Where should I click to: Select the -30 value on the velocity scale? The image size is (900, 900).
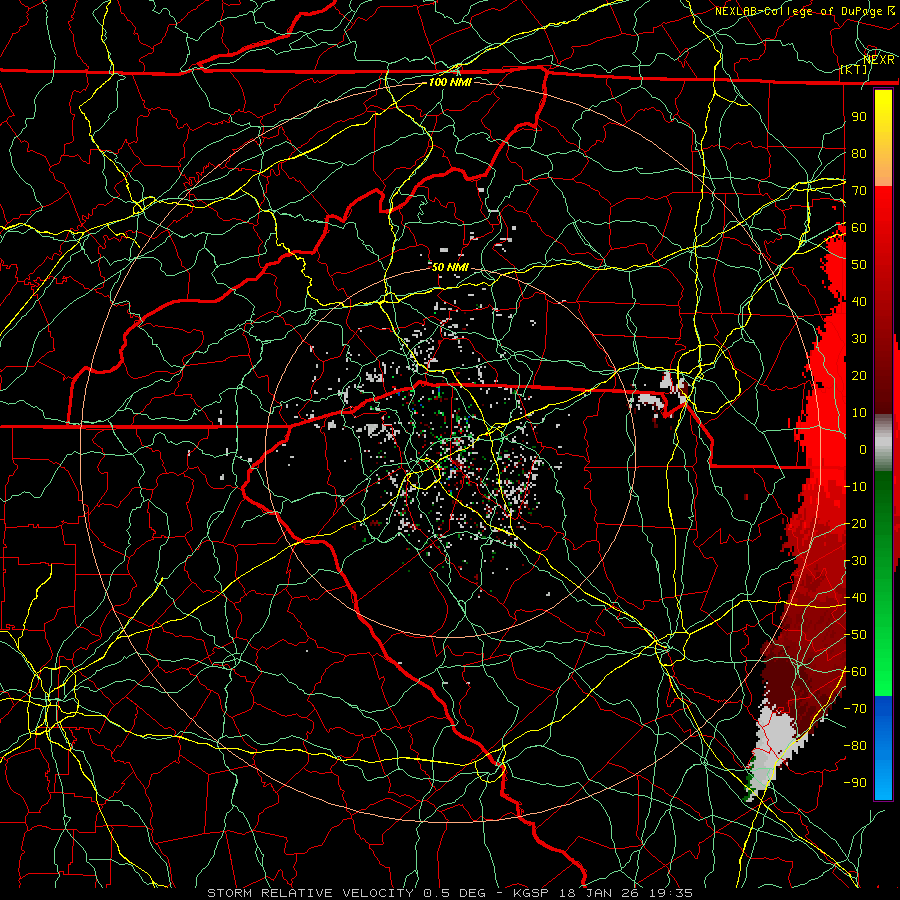tap(855, 561)
